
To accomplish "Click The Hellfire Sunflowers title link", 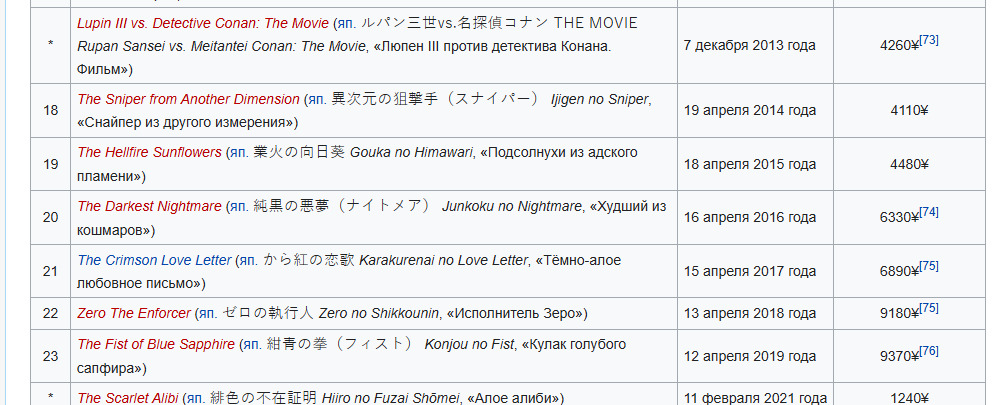I will [x=149, y=152].
